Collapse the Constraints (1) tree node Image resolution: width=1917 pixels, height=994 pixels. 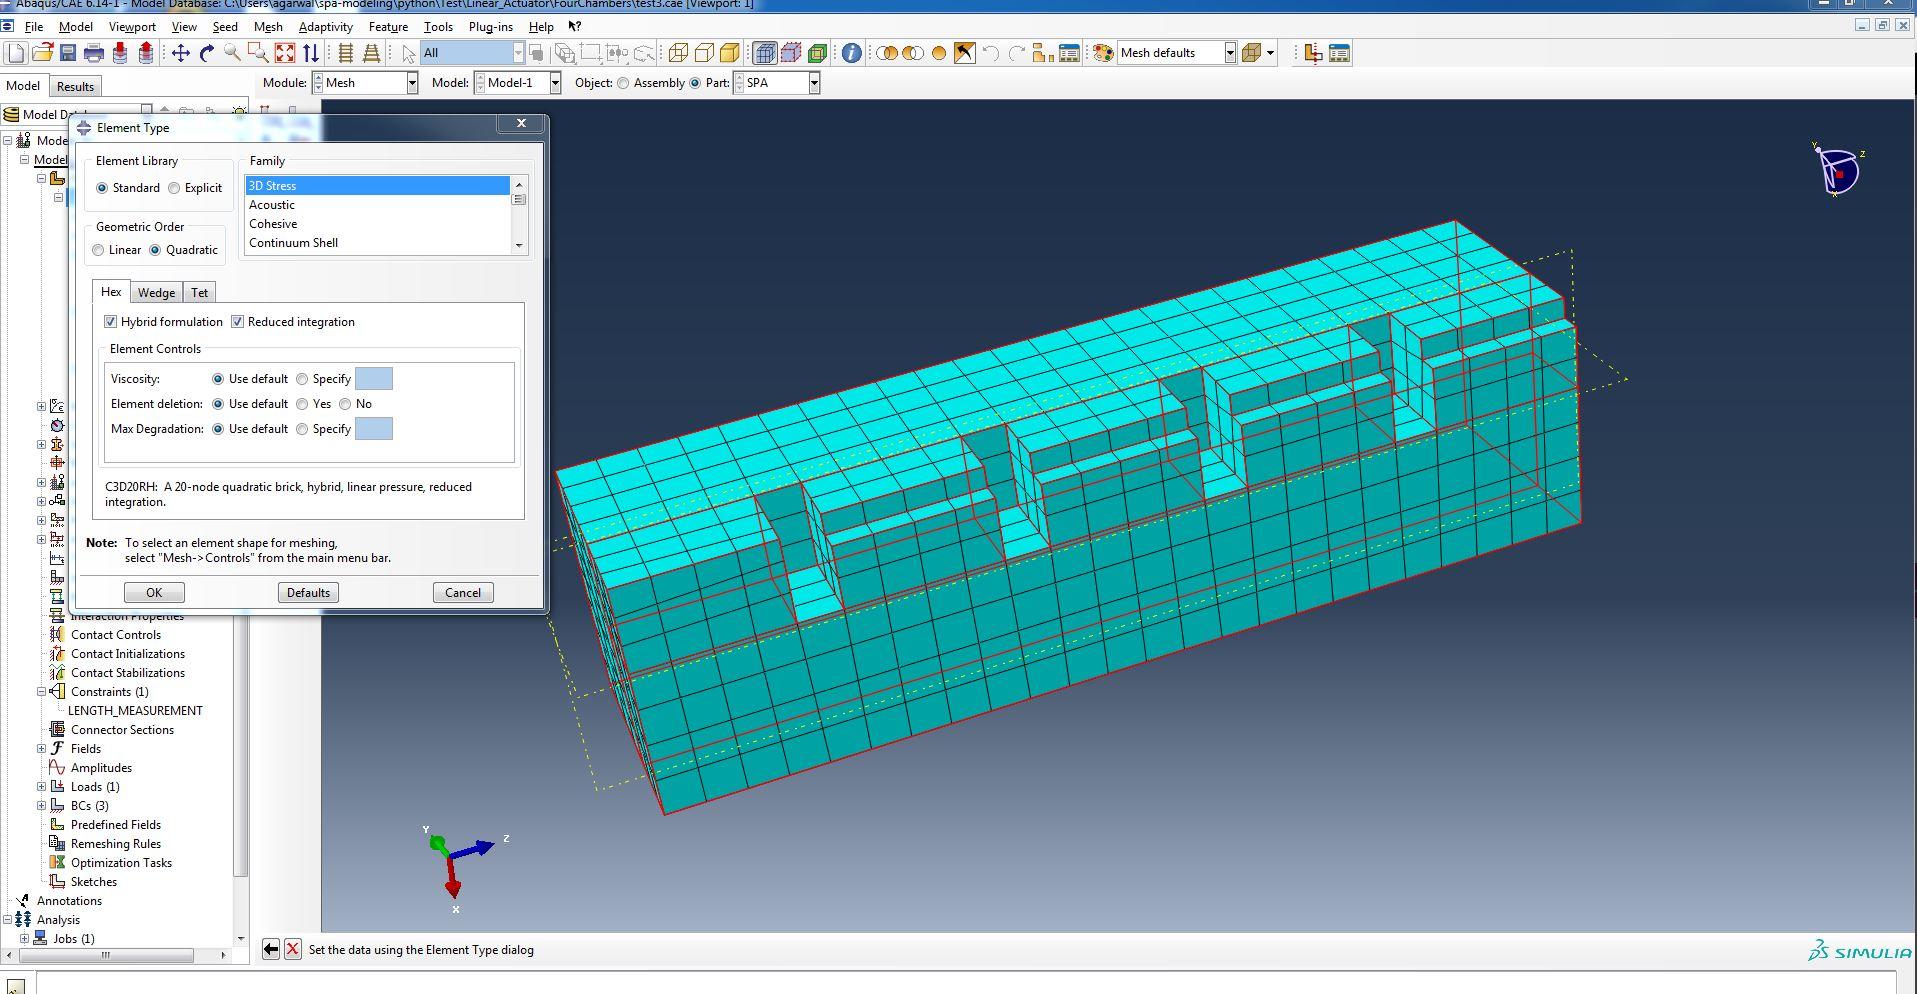click(x=42, y=692)
